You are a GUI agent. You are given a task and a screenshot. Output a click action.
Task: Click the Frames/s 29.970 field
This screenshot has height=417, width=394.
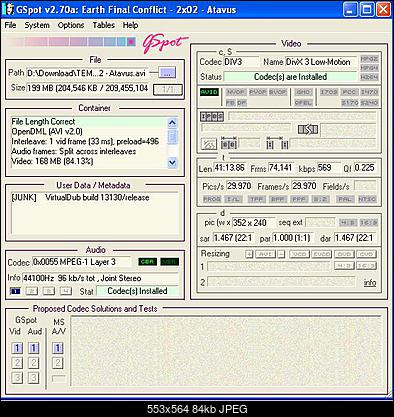[304, 186]
